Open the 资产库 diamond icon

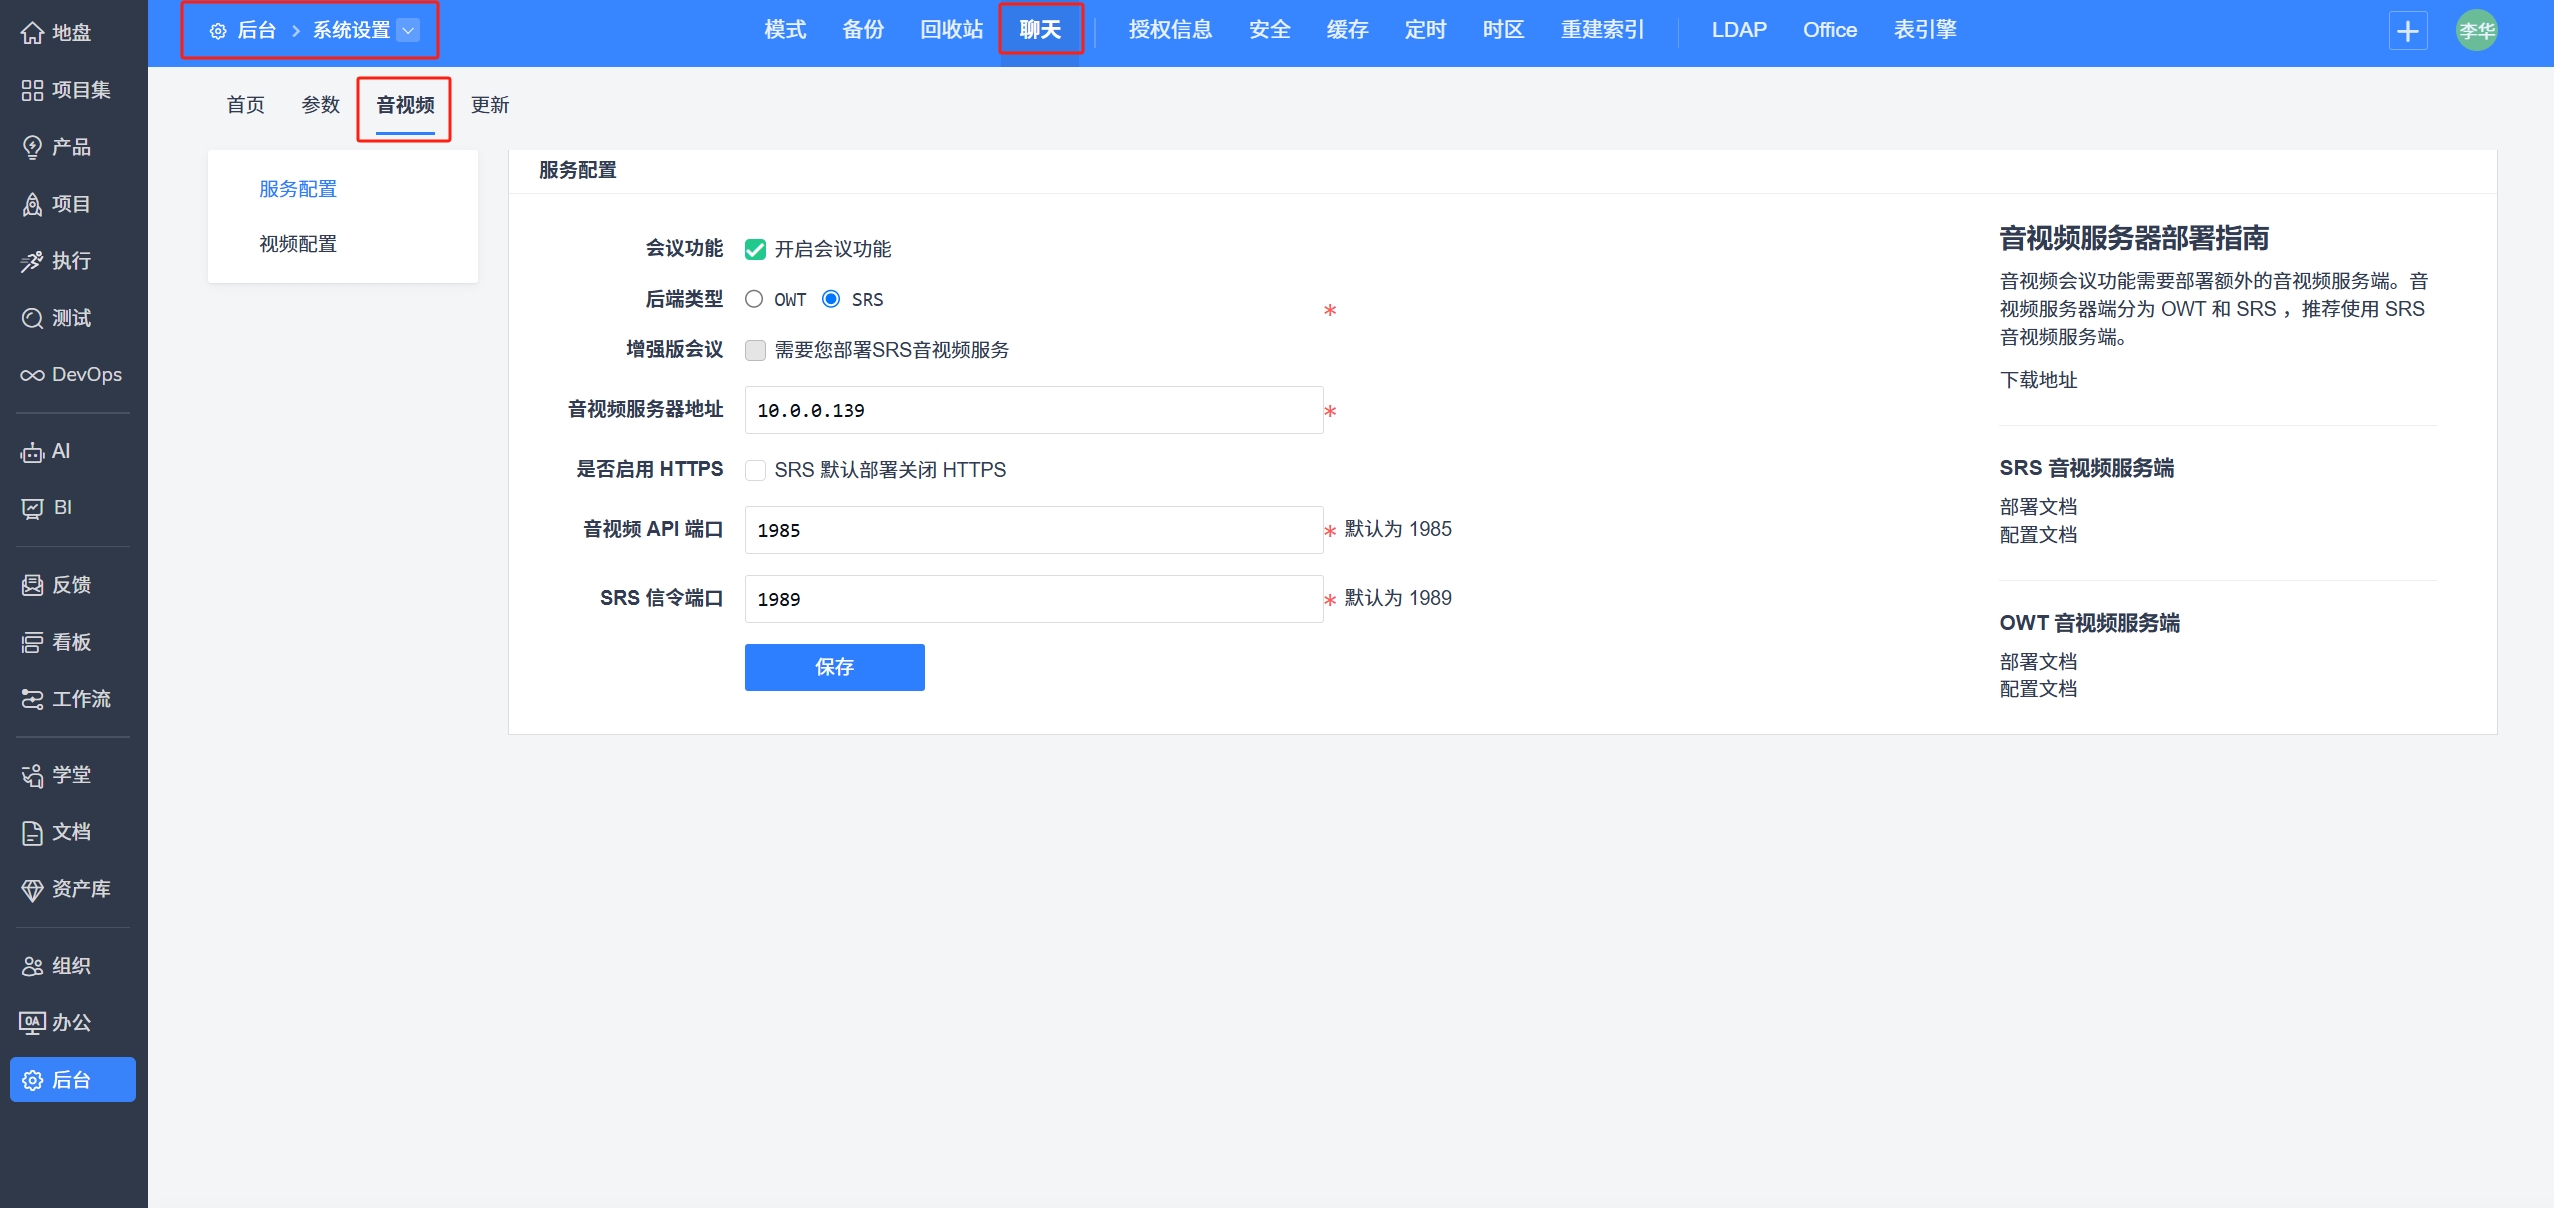(x=32, y=889)
